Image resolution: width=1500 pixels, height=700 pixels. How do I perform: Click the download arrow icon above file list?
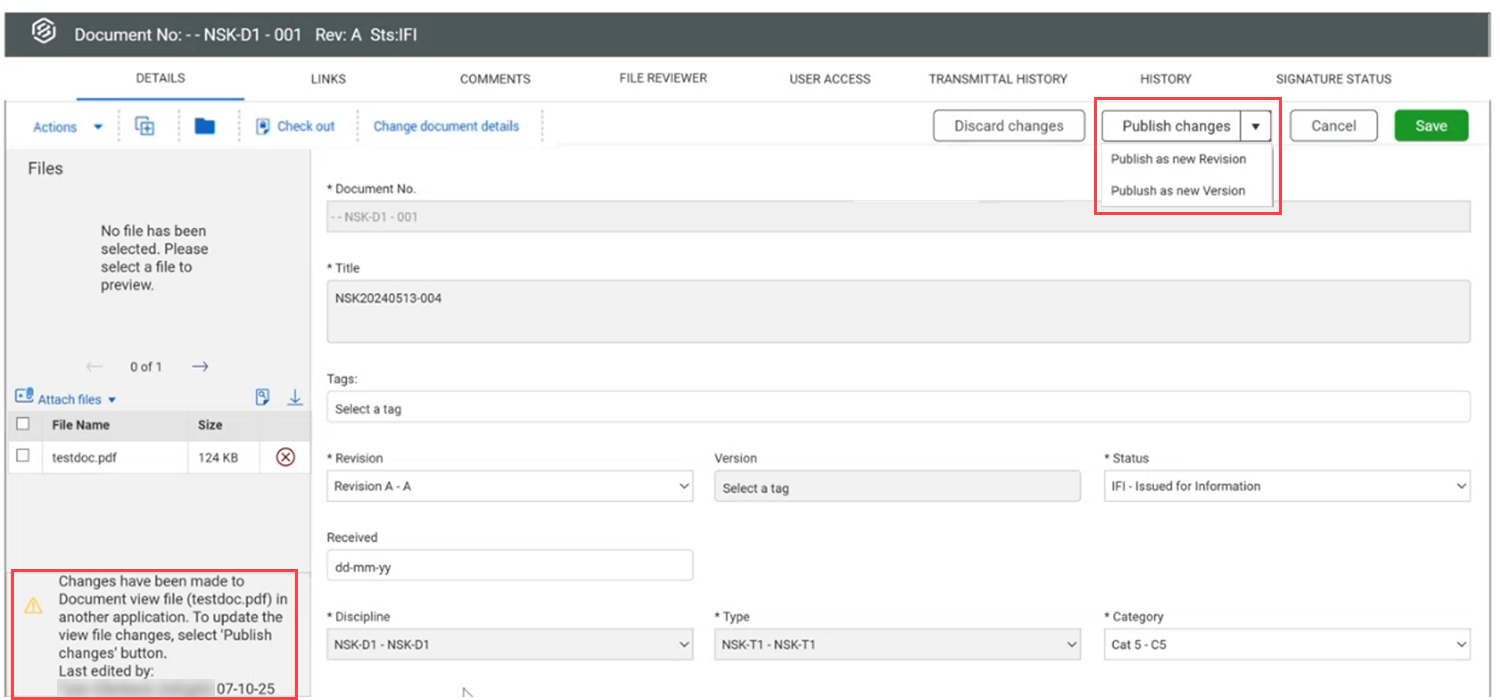point(295,398)
